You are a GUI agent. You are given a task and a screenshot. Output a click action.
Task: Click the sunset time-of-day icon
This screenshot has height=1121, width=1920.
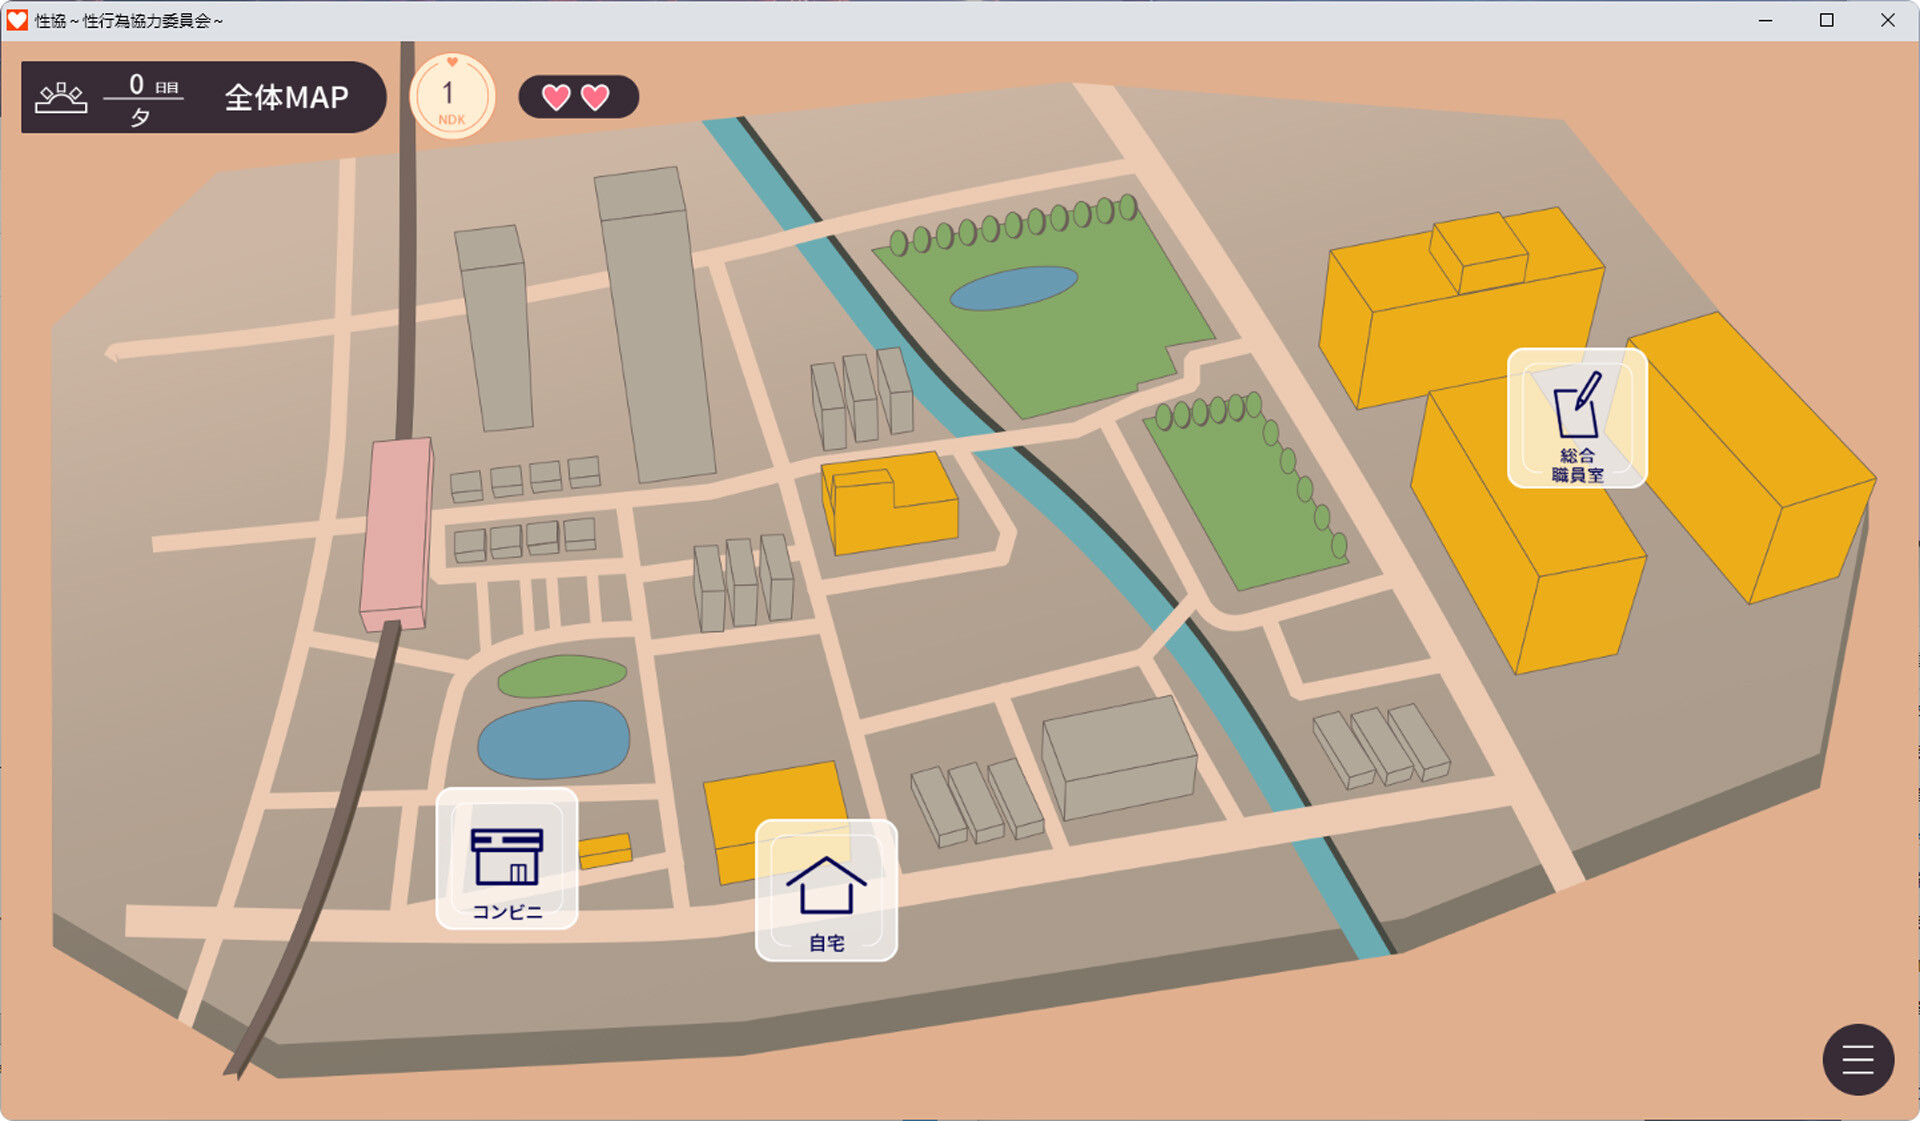point(61,97)
